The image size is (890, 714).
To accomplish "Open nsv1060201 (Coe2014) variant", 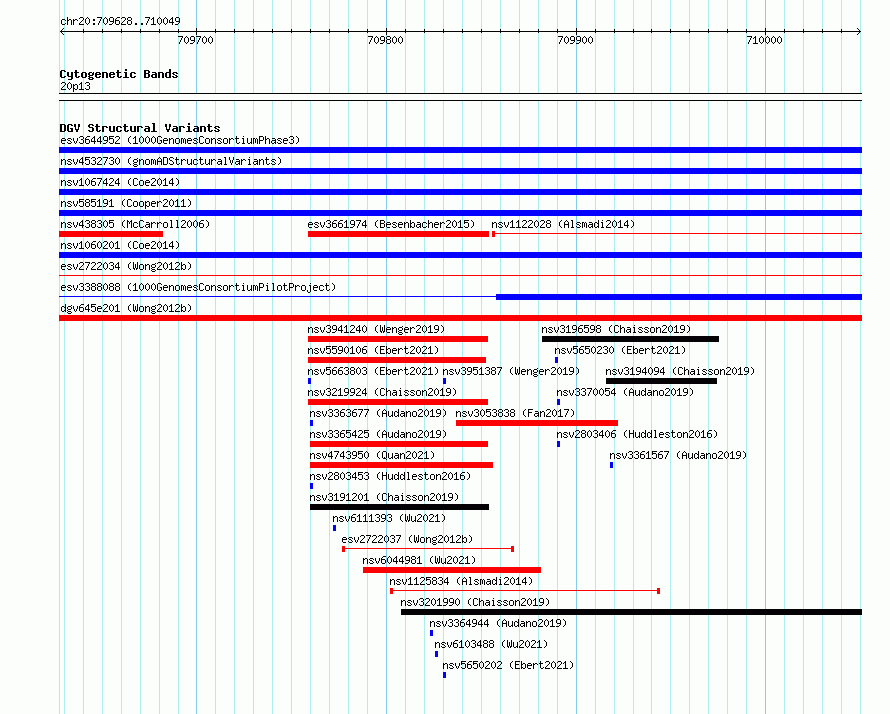I will pos(120,245).
